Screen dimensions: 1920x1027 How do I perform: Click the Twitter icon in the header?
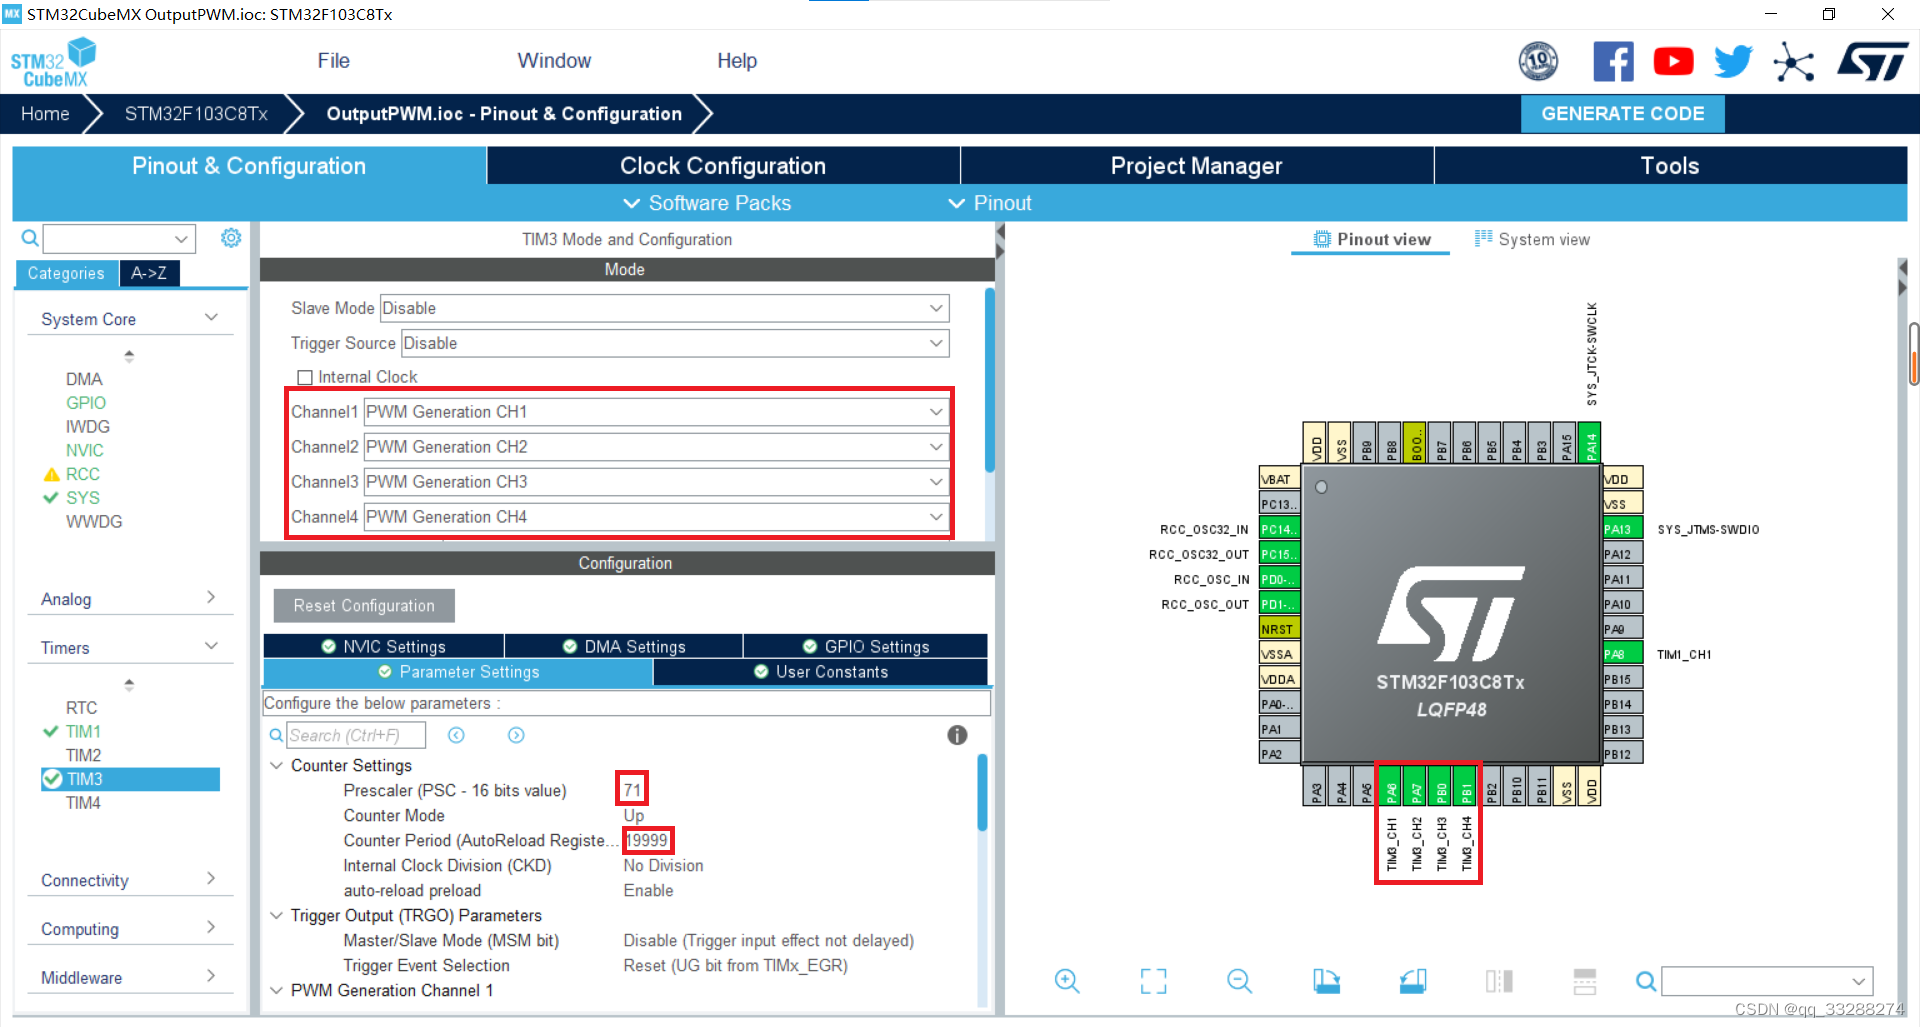[1733, 60]
